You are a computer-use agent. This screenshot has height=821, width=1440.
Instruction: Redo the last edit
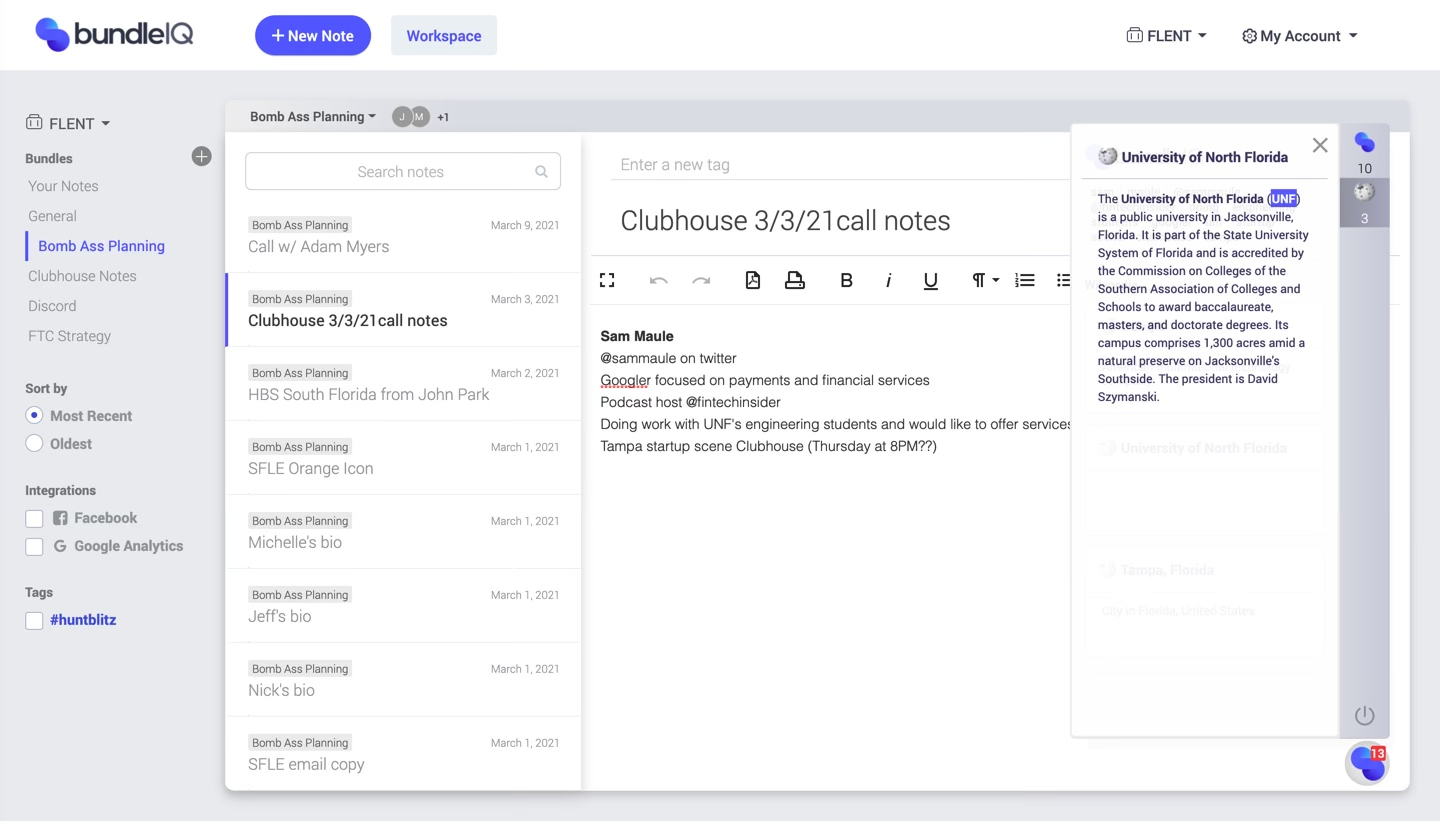click(x=701, y=281)
